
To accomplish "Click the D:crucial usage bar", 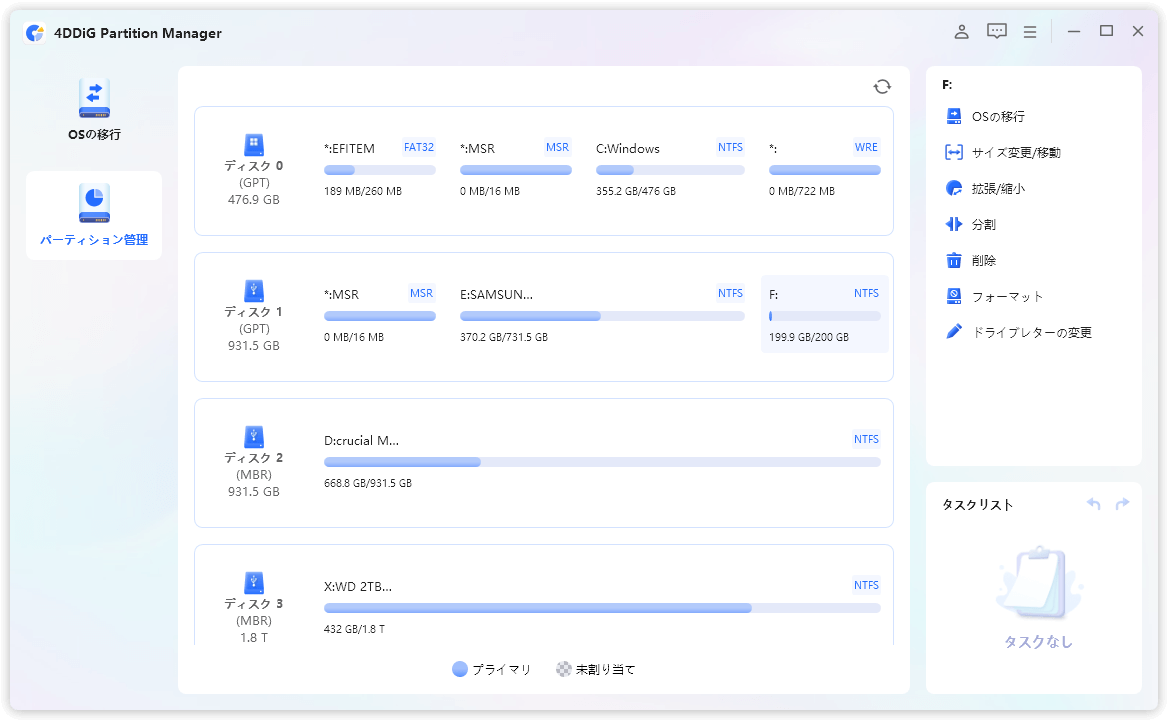I will 602,462.
